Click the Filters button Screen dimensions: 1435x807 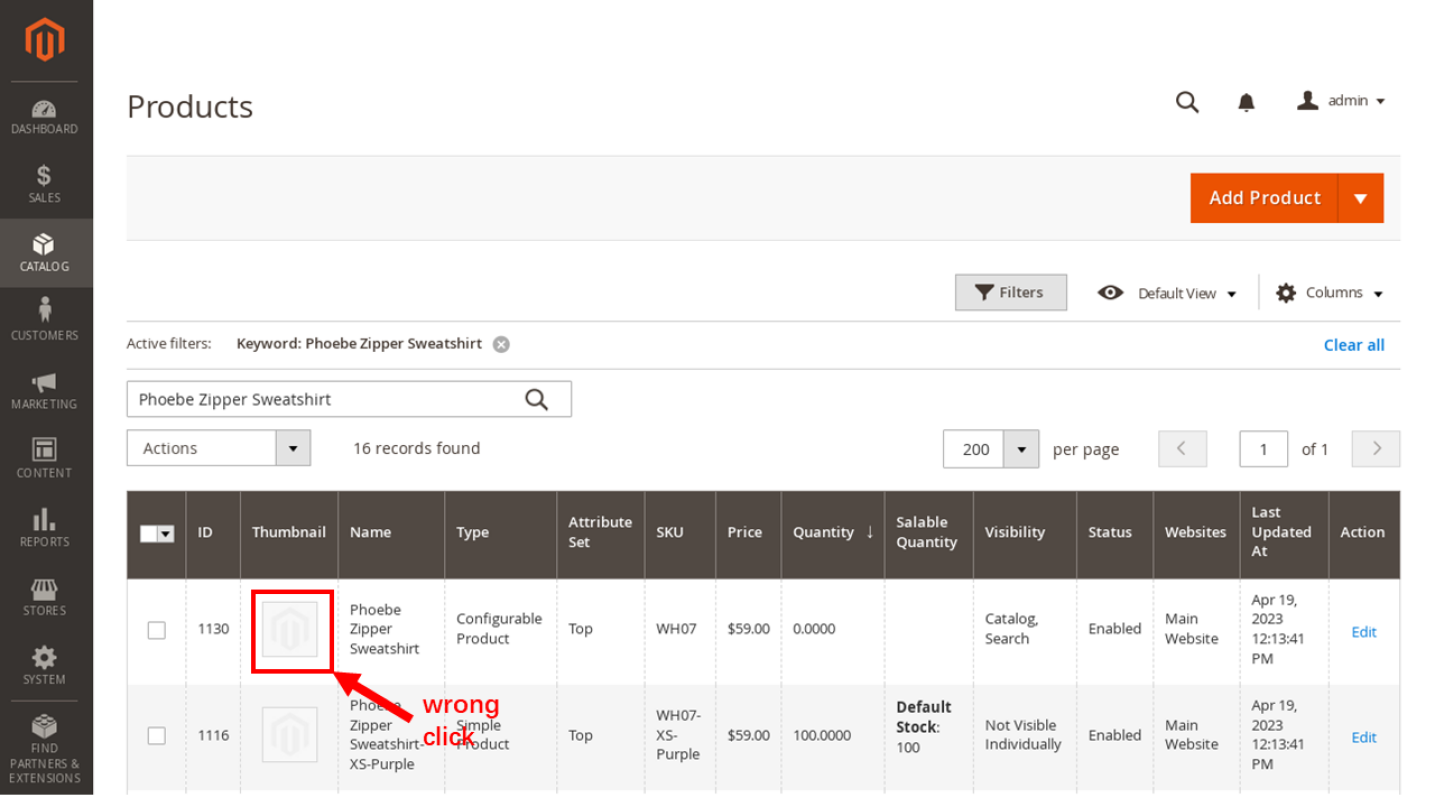click(x=1010, y=293)
